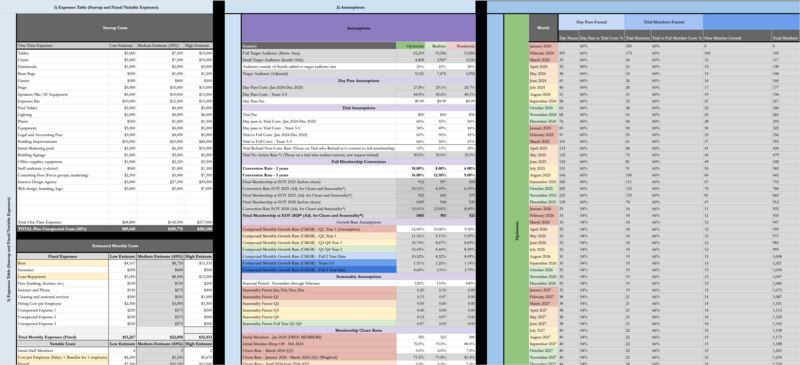The width and height of the screenshot is (800, 365).
Task: Select the 'Estimated Monthly Costs' header cell
Action: [x=115, y=246]
